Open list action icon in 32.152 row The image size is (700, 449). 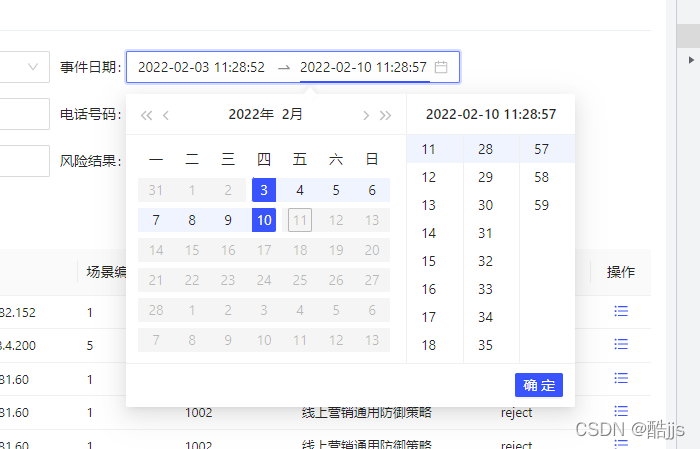621,311
